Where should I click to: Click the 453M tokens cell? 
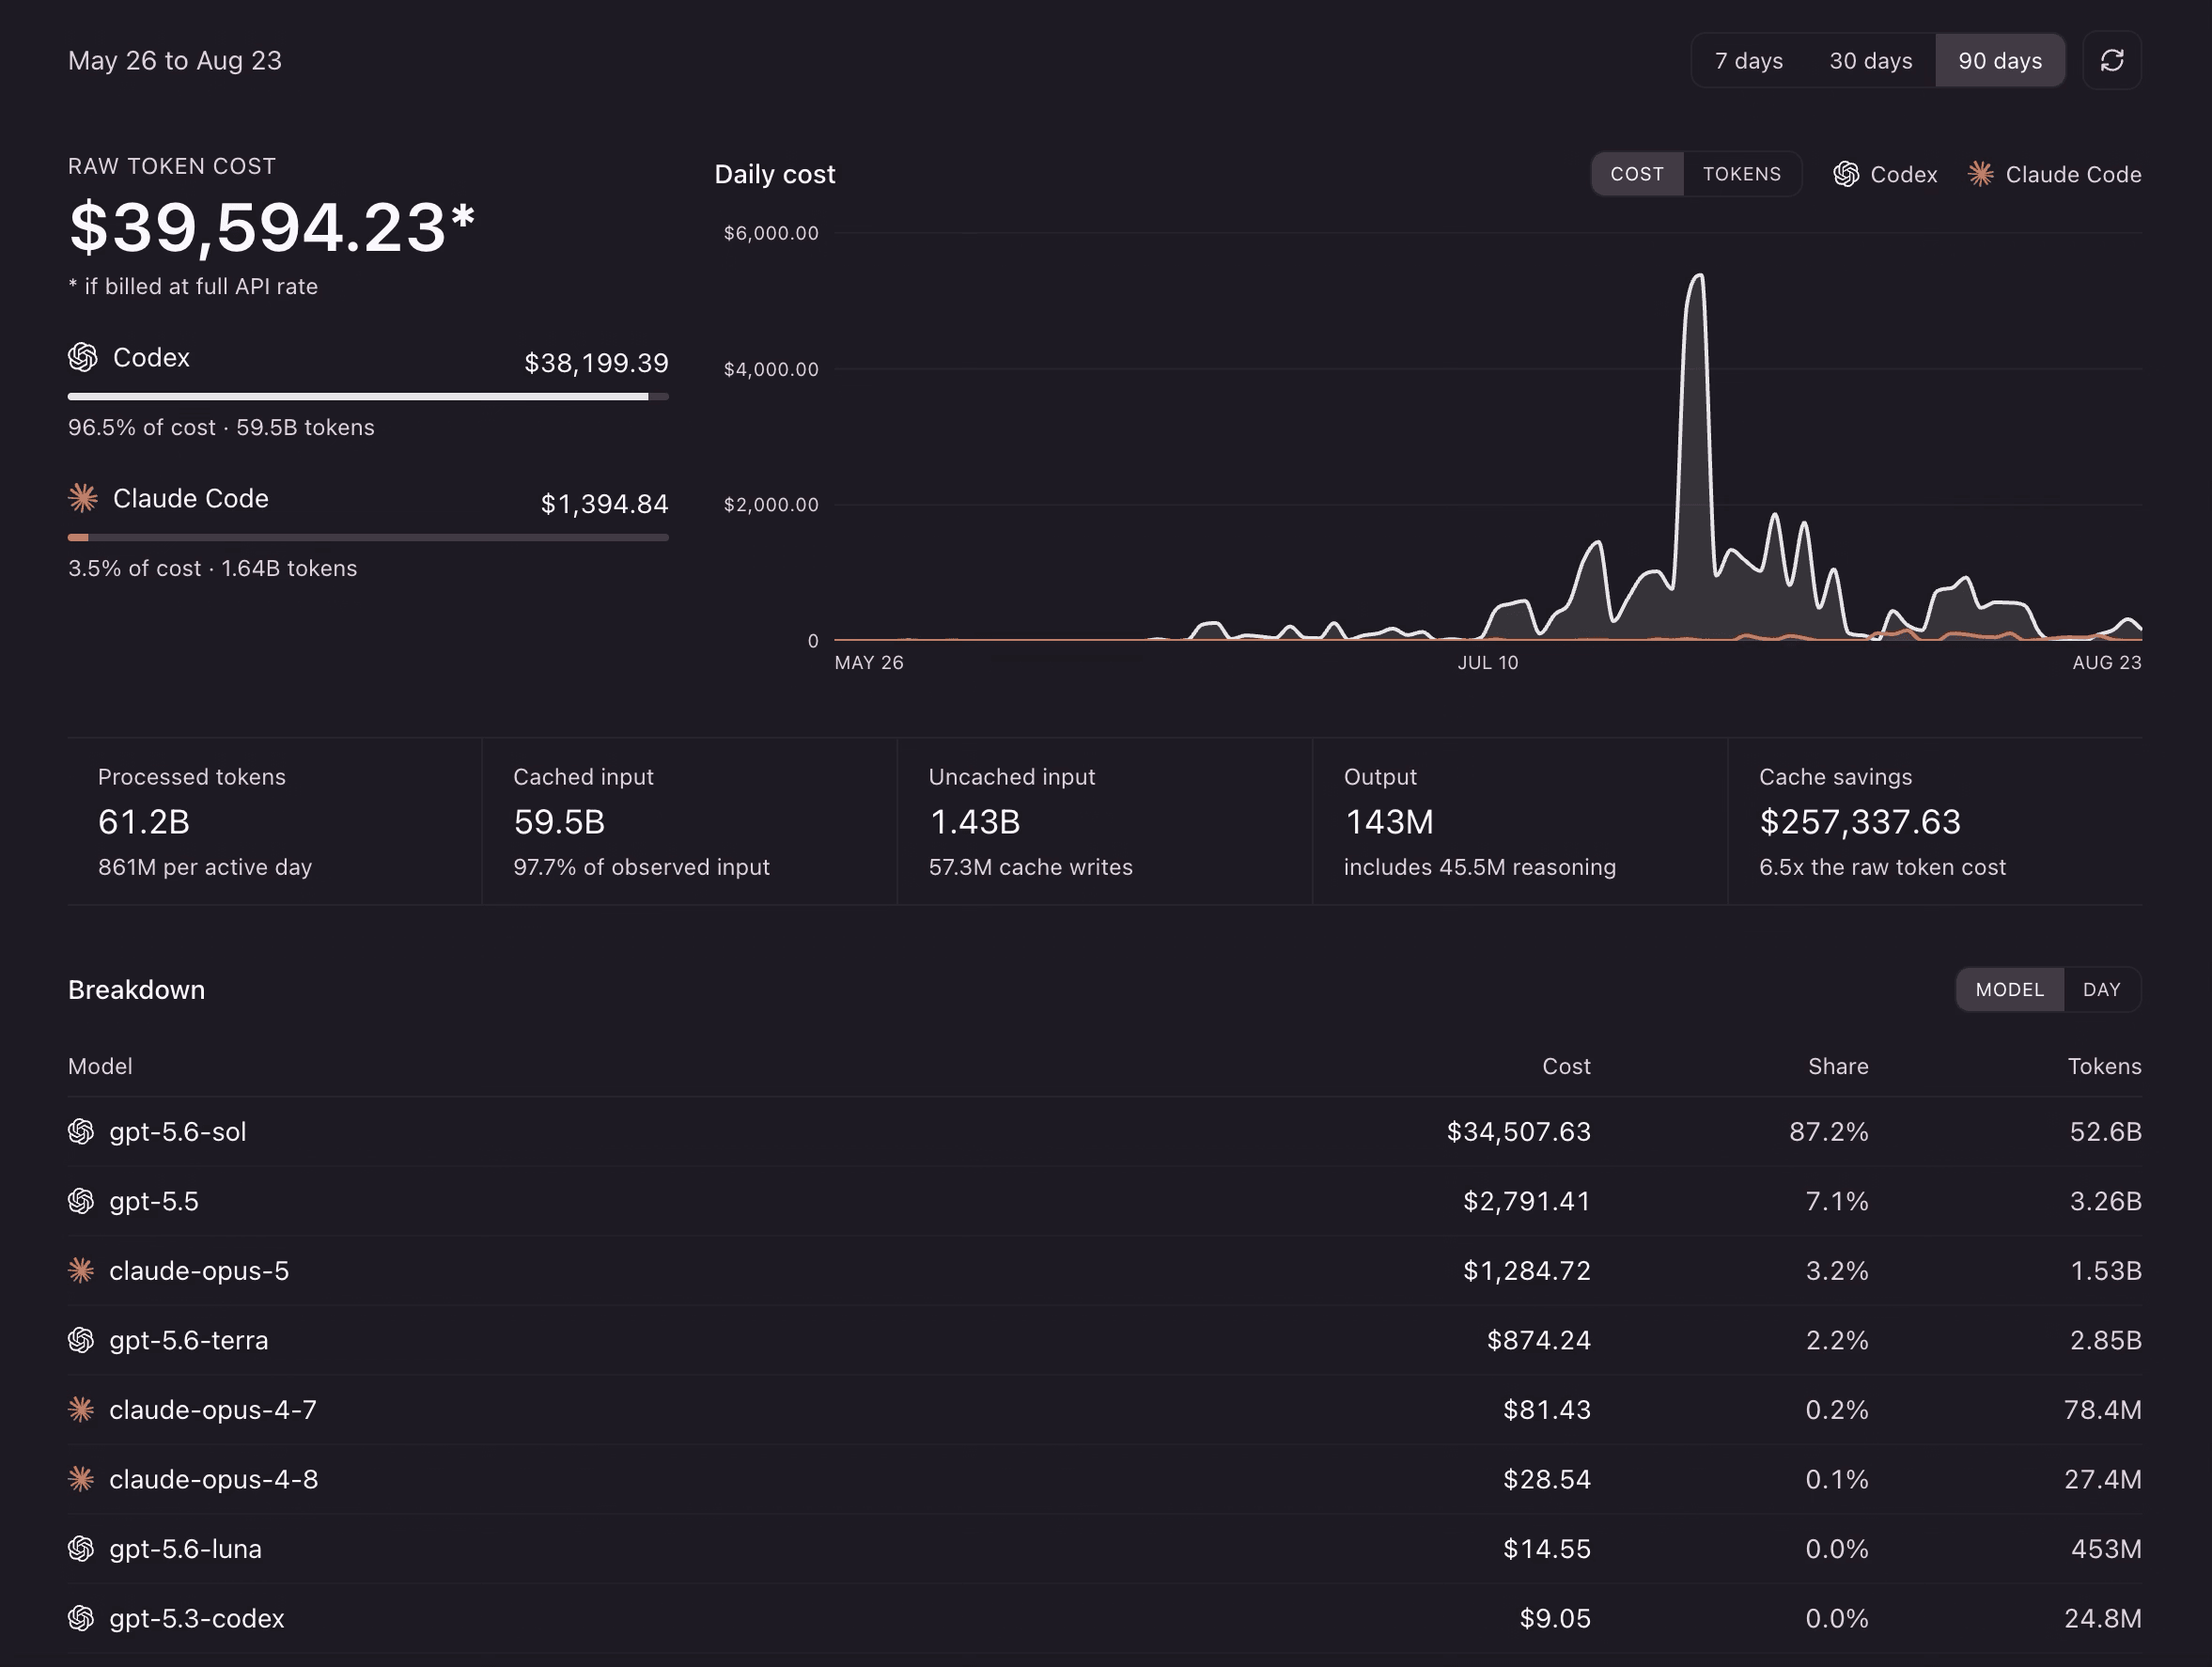click(2106, 1548)
